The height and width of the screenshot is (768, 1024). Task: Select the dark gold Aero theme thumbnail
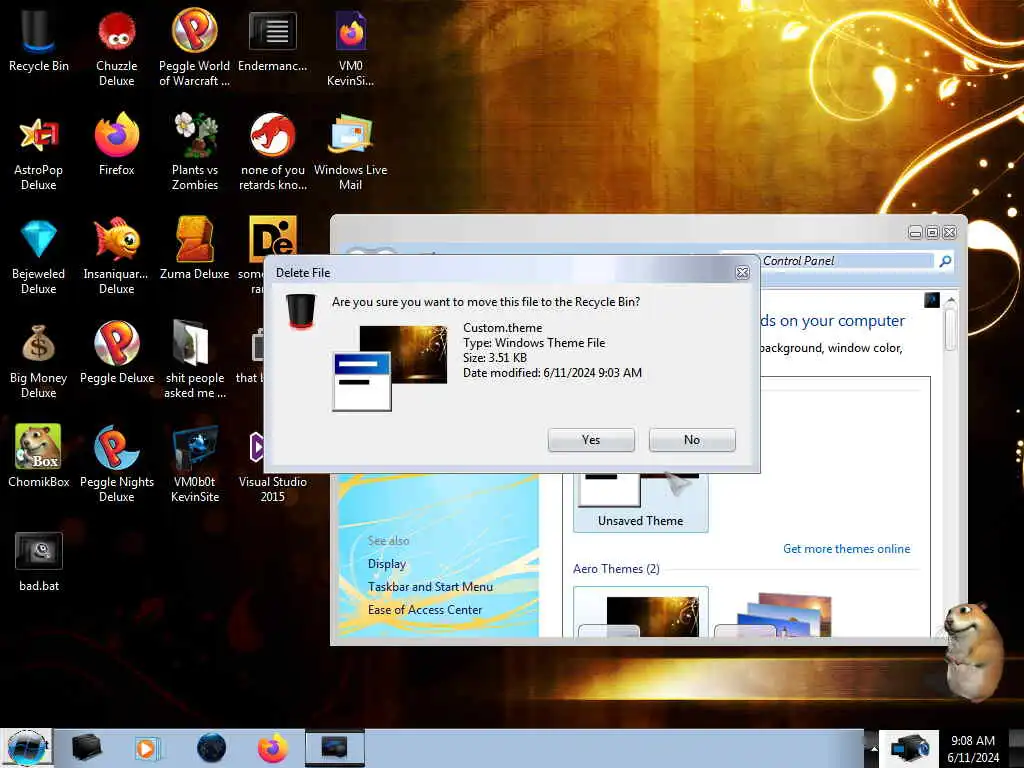pos(641,612)
